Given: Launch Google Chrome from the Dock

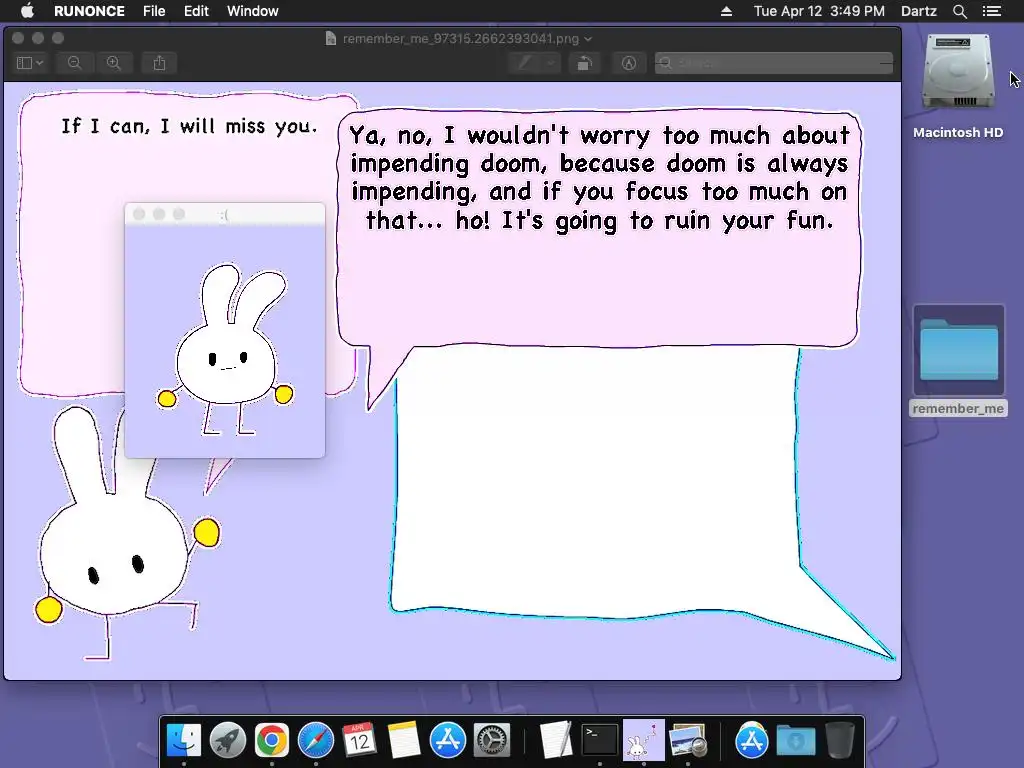Looking at the screenshot, I should tap(272, 741).
